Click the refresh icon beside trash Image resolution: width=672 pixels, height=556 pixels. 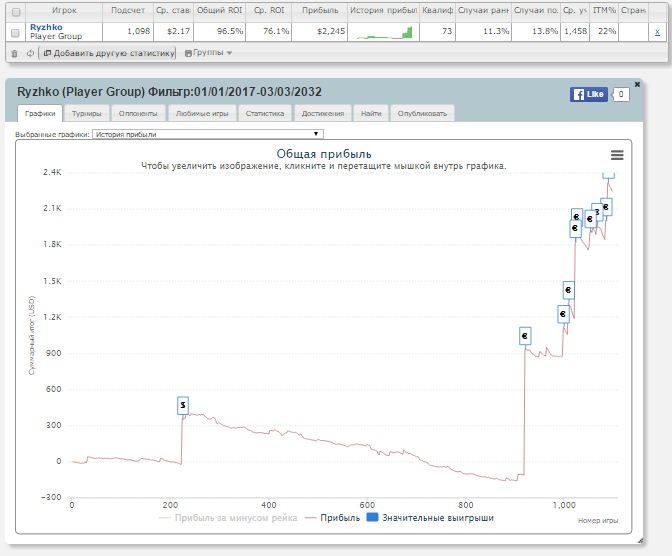30,53
